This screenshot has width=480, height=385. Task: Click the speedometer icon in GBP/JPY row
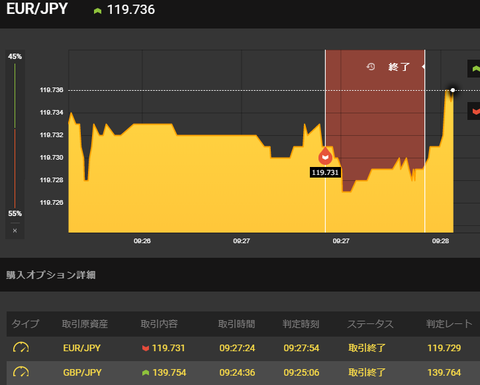coord(21,372)
